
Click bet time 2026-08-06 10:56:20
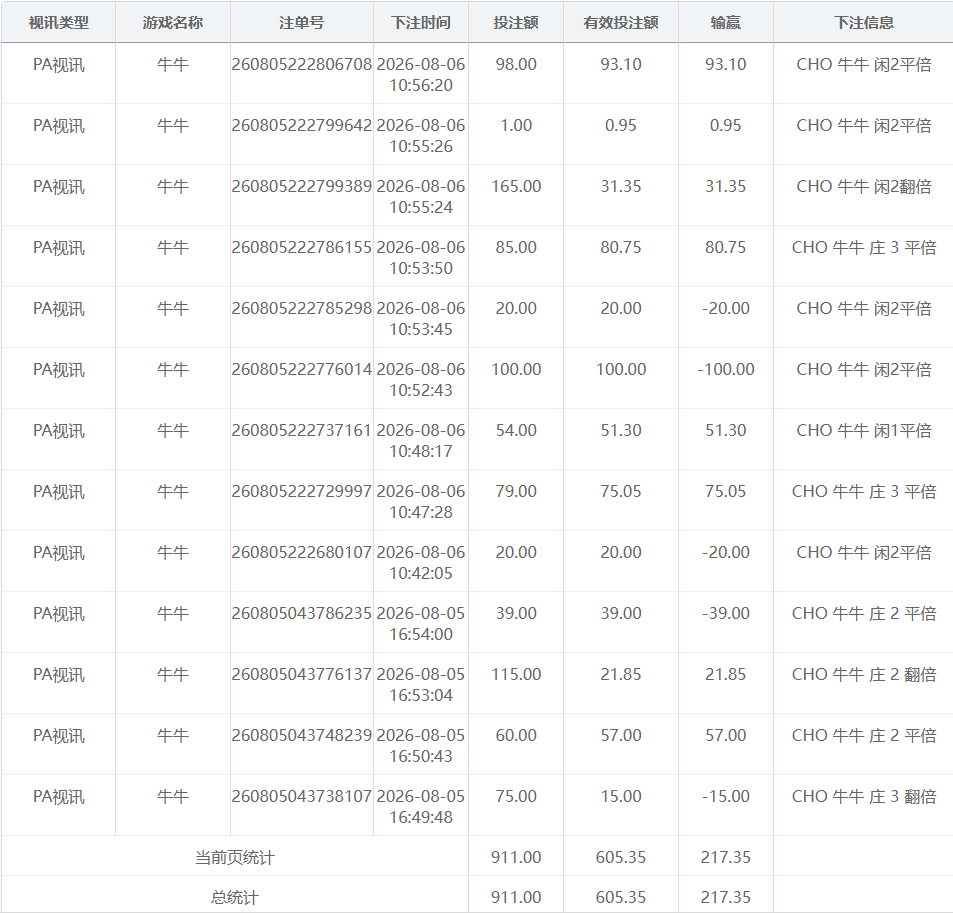(421, 75)
